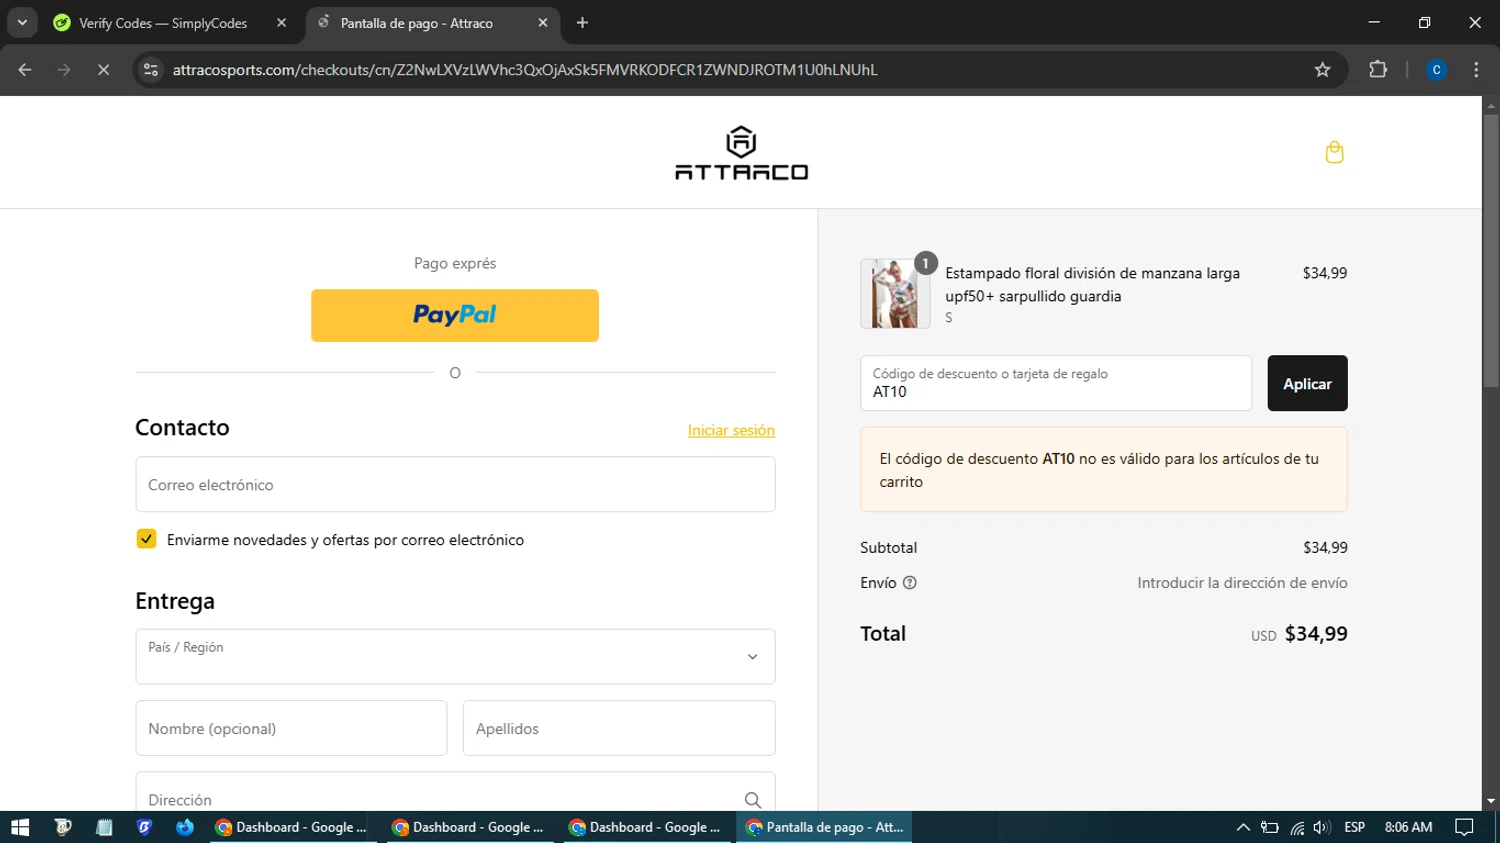Open the Windows notification center icon

1464,827
